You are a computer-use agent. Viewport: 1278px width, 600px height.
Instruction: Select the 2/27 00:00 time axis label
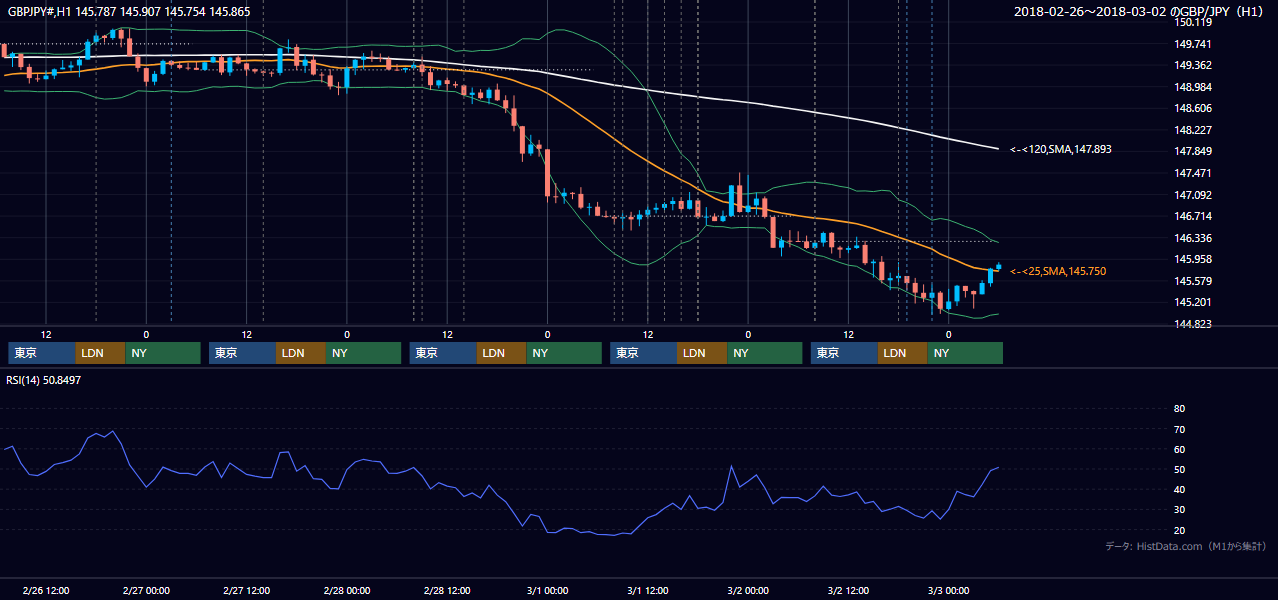pos(146,590)
